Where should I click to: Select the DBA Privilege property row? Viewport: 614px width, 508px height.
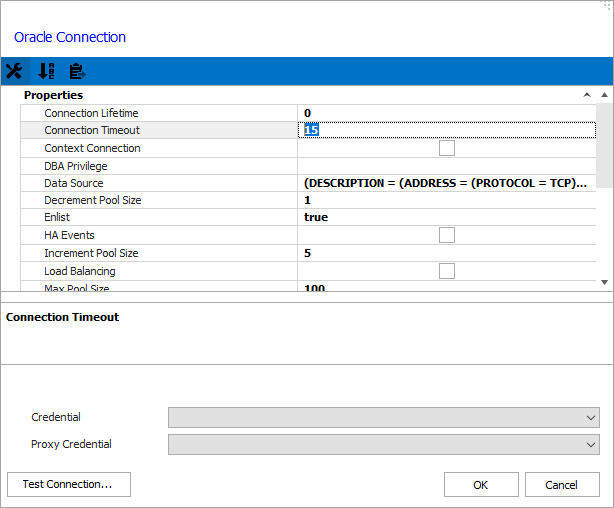(x=308, y=166)
